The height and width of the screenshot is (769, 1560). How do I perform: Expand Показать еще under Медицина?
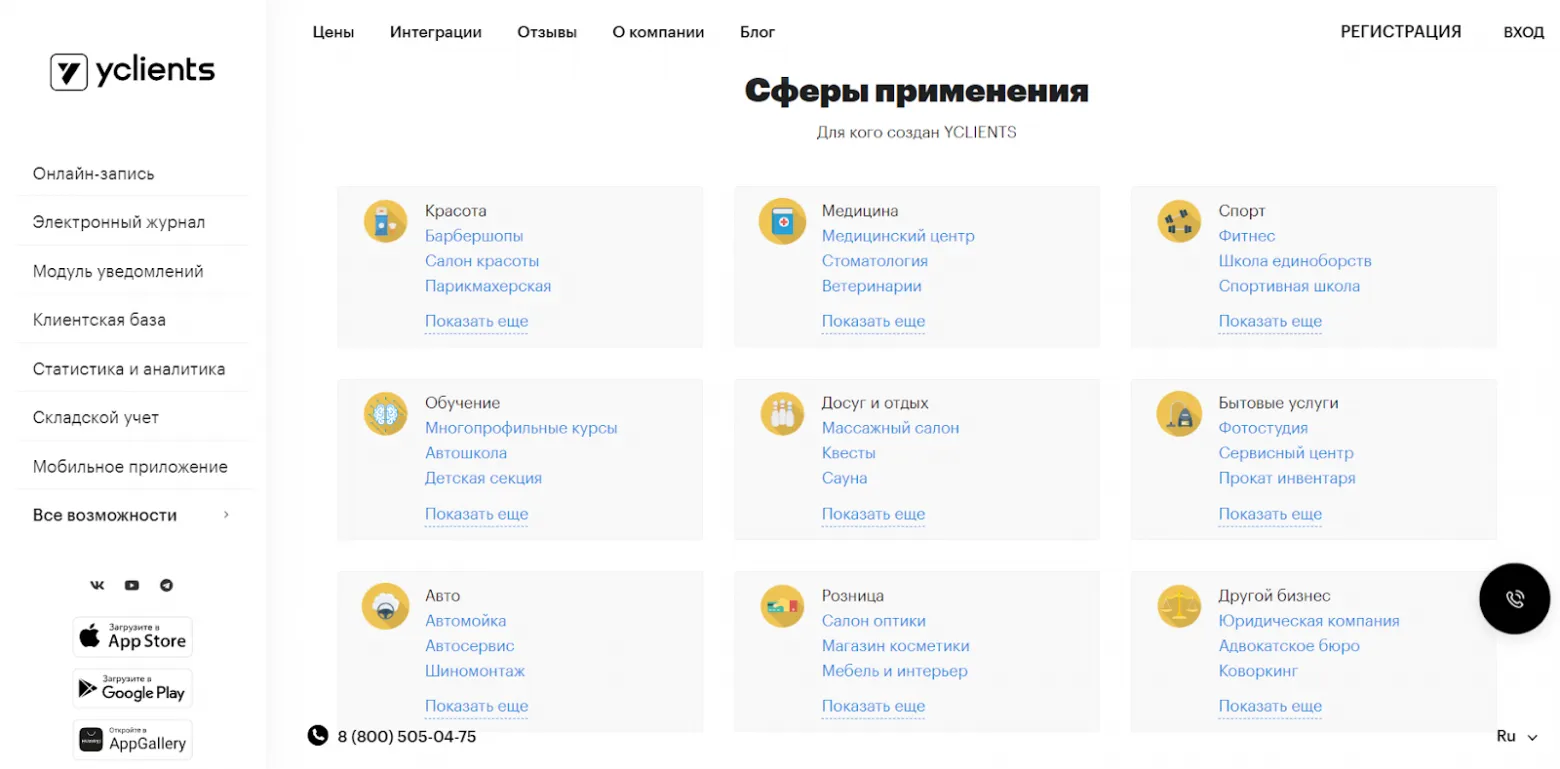873,322
